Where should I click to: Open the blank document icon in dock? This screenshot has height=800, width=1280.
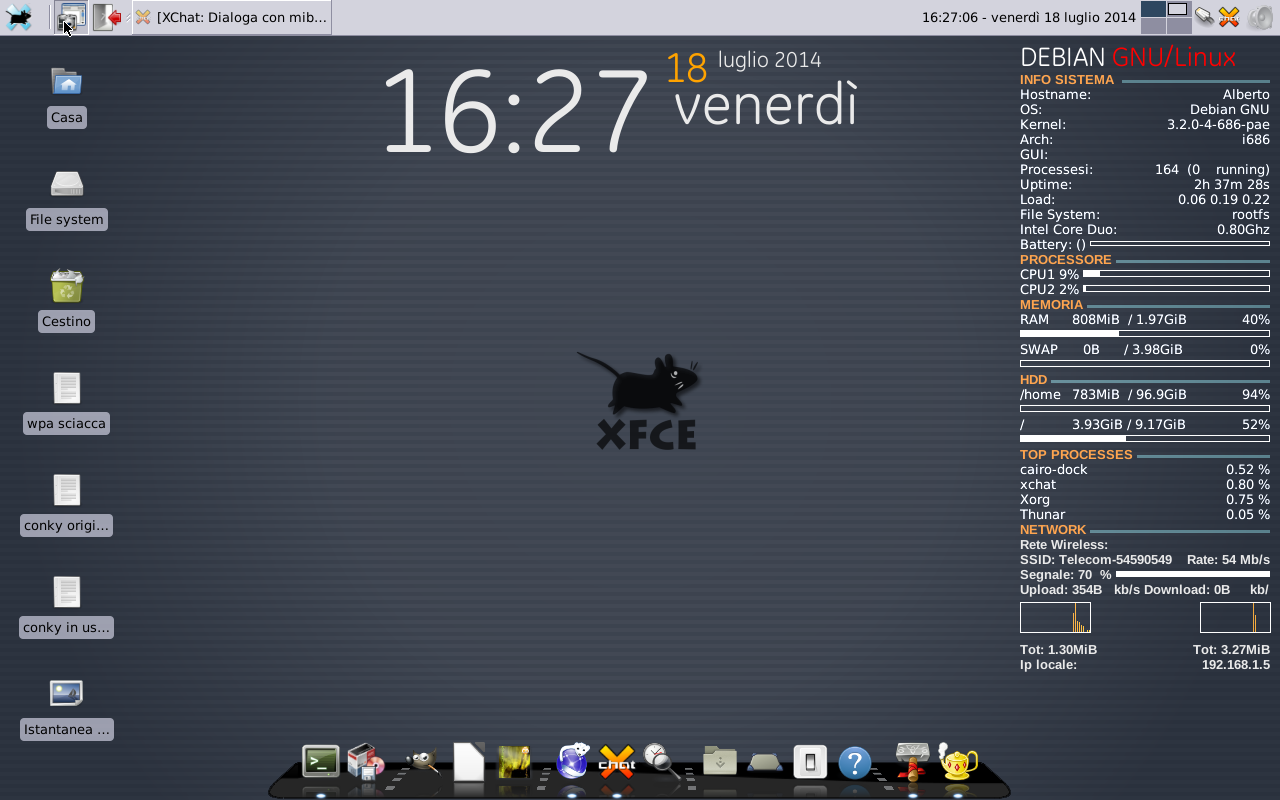pyautogui.click(x=469, y=762)
